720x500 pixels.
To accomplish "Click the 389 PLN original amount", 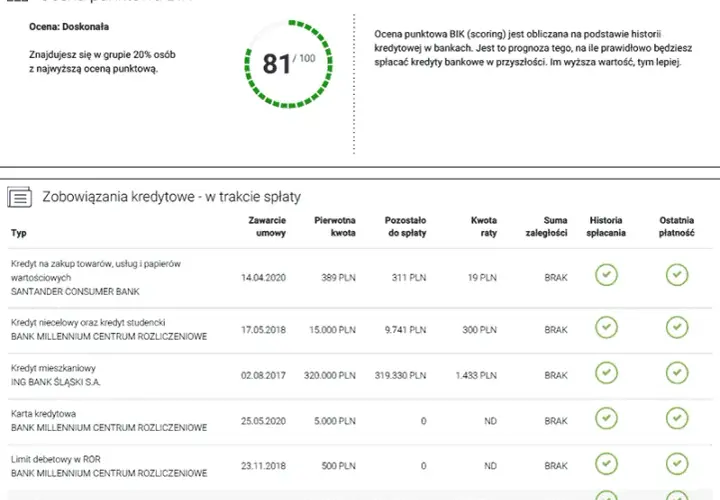I will click(338, 277).
